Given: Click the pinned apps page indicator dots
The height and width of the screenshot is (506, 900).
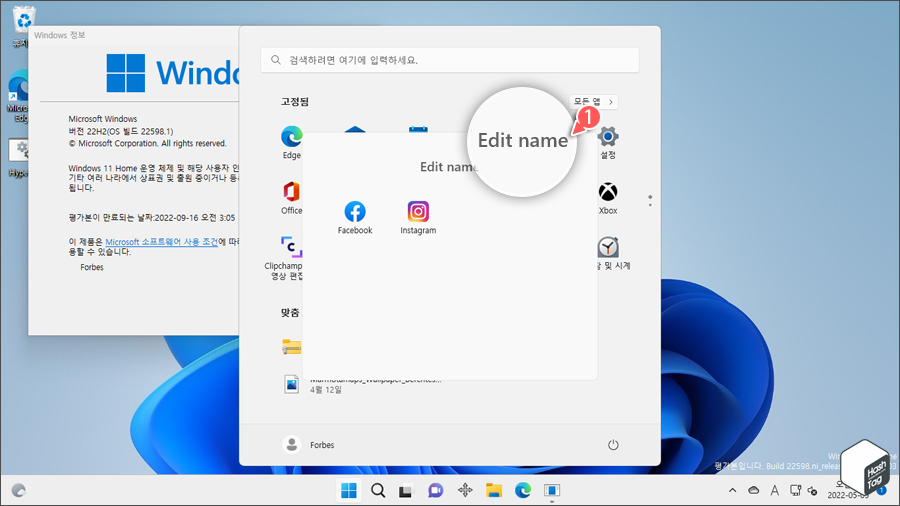Looking at the screenshot, I should 650,201.
